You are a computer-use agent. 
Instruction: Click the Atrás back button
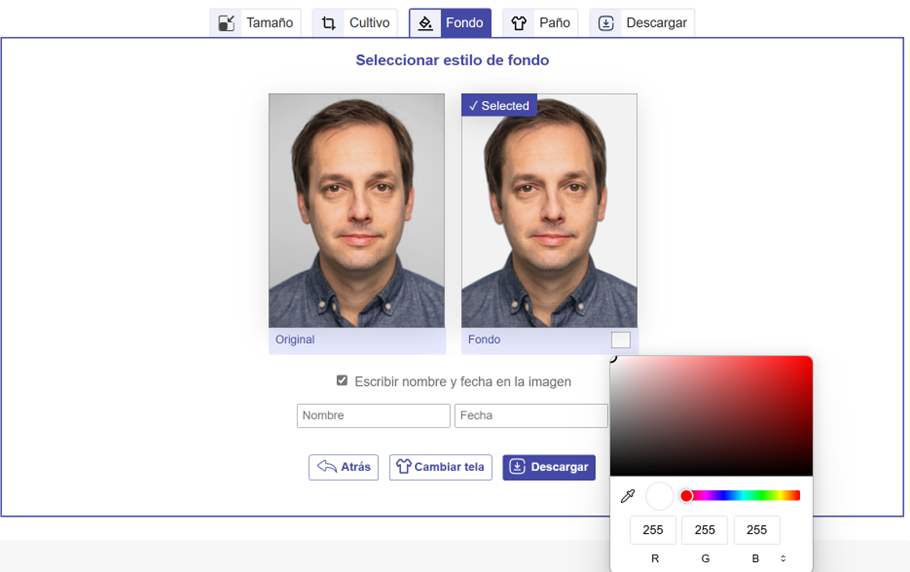pos(344,467)
